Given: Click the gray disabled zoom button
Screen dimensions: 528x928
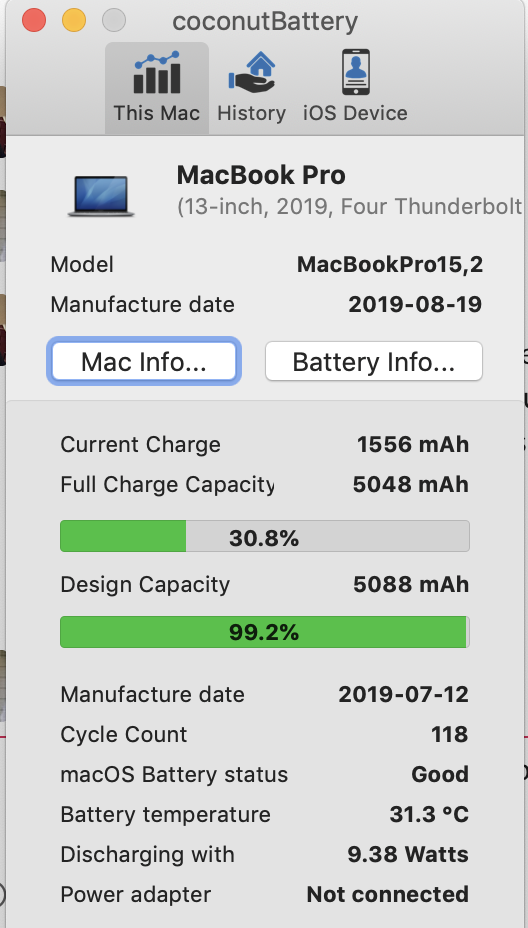Looking at the screenshot, I should tap(114, 21).
